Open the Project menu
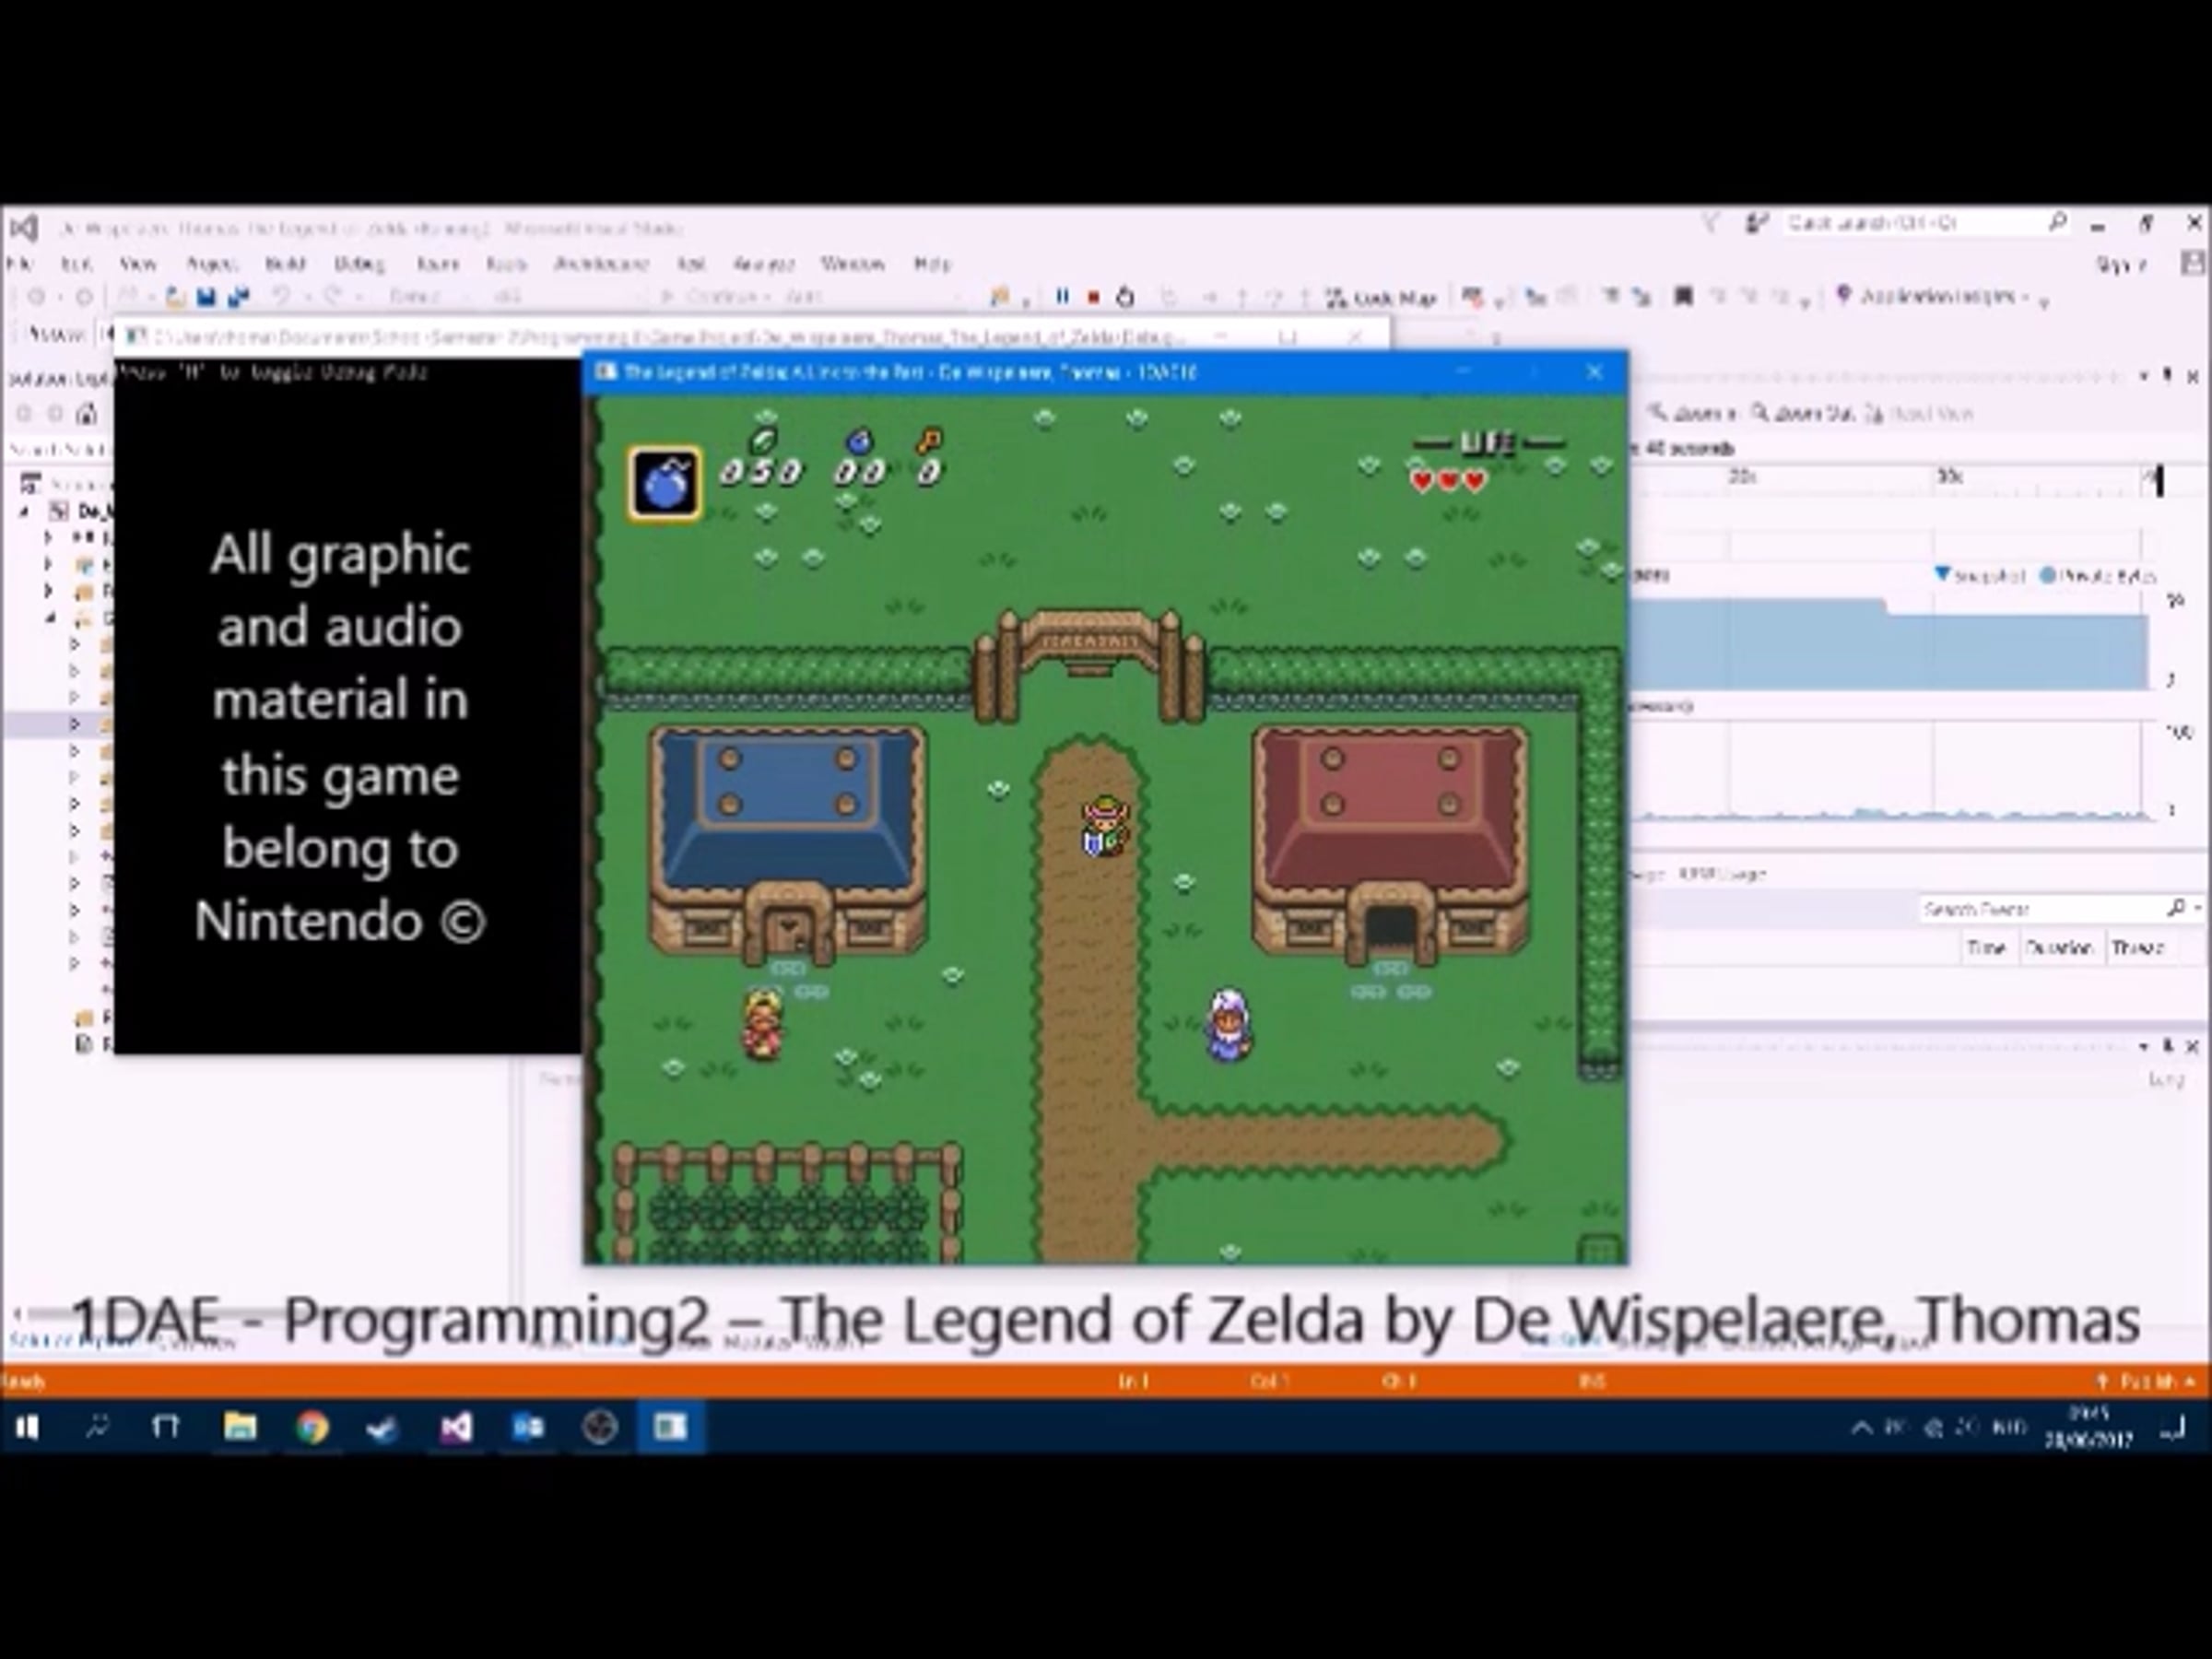 (212, 264)
